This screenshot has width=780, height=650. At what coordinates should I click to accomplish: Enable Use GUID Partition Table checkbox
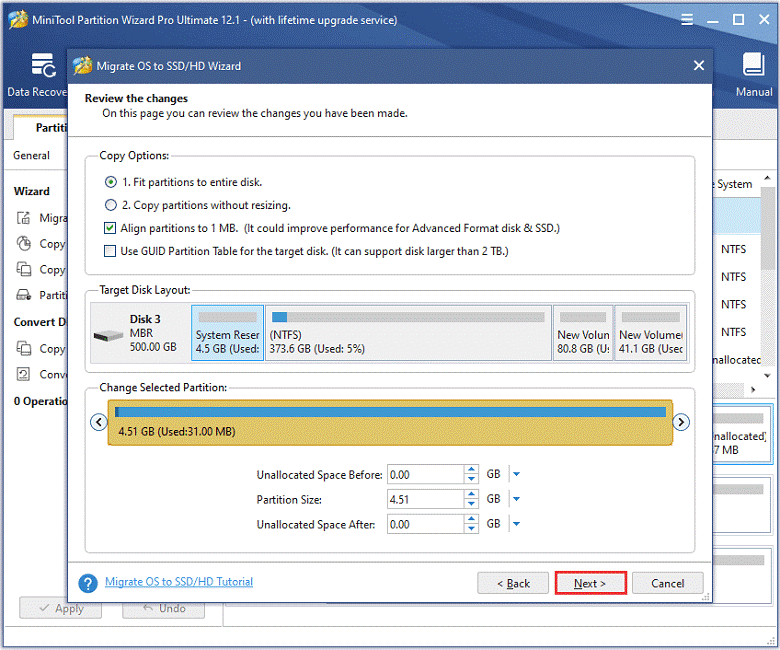tap(110, 251)
